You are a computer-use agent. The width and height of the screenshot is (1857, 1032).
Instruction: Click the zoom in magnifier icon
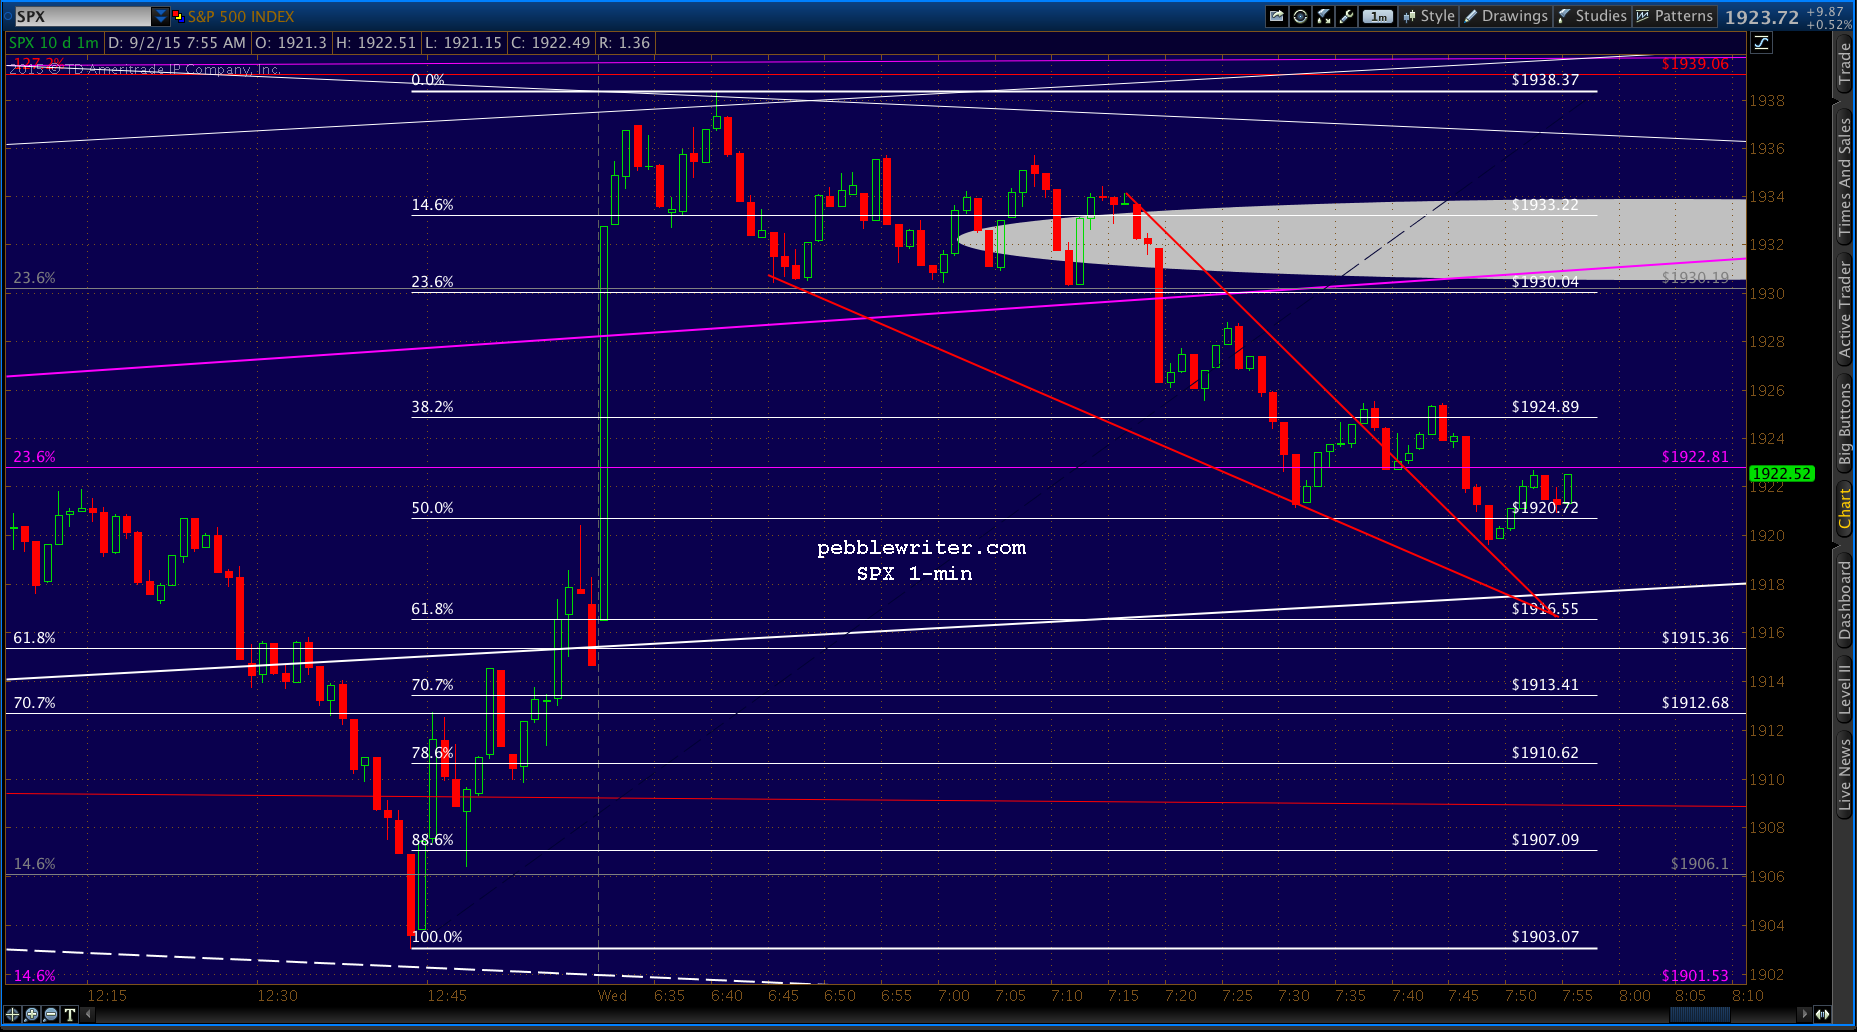33,1014
